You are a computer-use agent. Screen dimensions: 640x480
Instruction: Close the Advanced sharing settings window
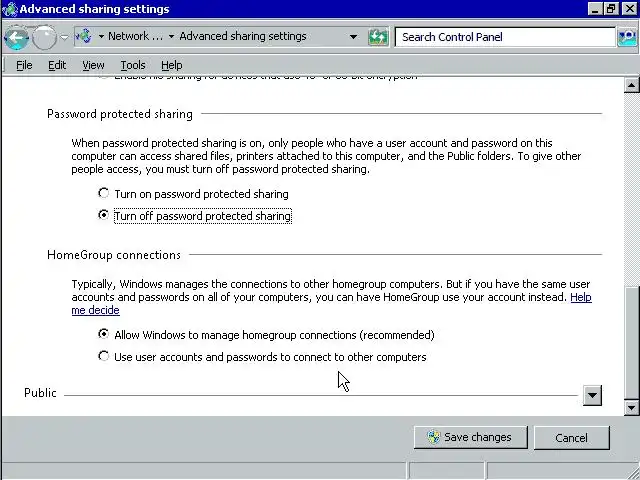(x=630, y=9)
